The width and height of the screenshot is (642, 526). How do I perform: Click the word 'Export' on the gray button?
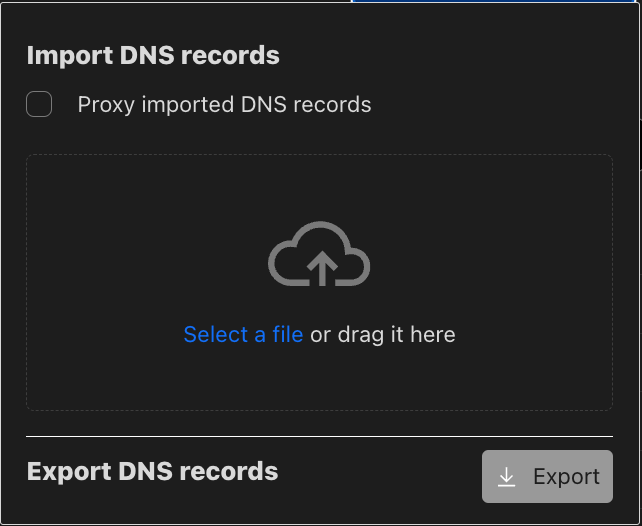pos(567,477)
